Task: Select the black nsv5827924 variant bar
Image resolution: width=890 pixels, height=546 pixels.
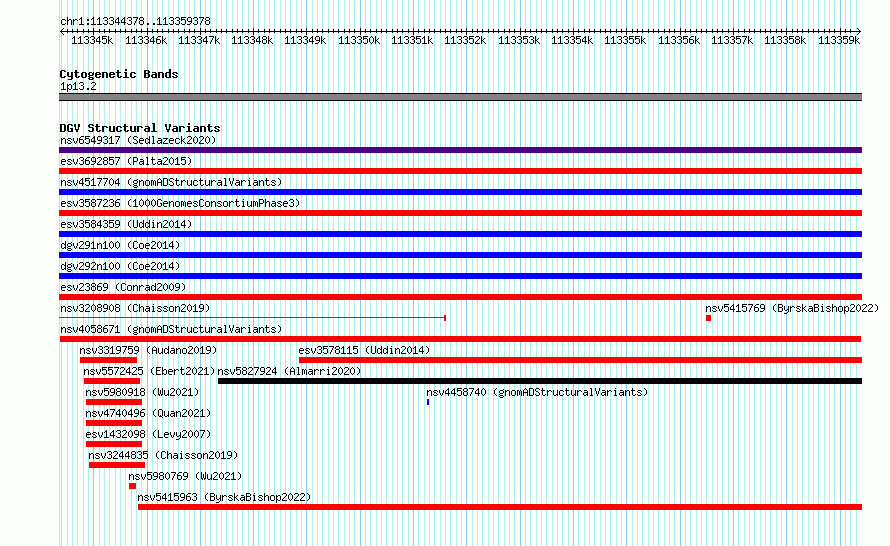Action: coord(540,381)
